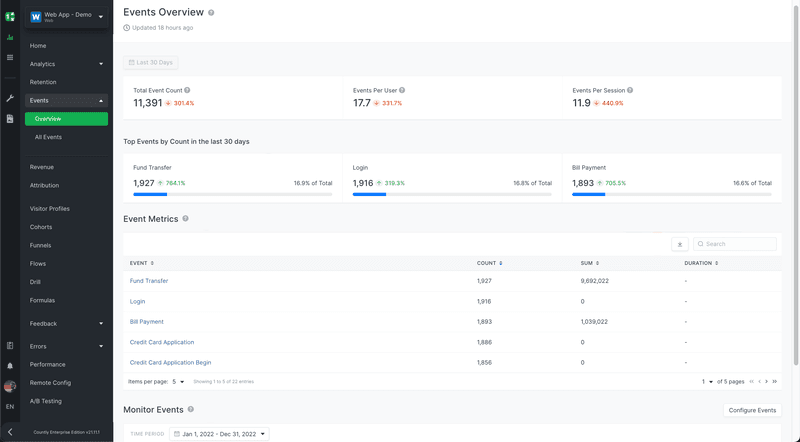Open the Web App - Demo app selector
The height and width of the screenshot is (442, 800).
(66, 16)
